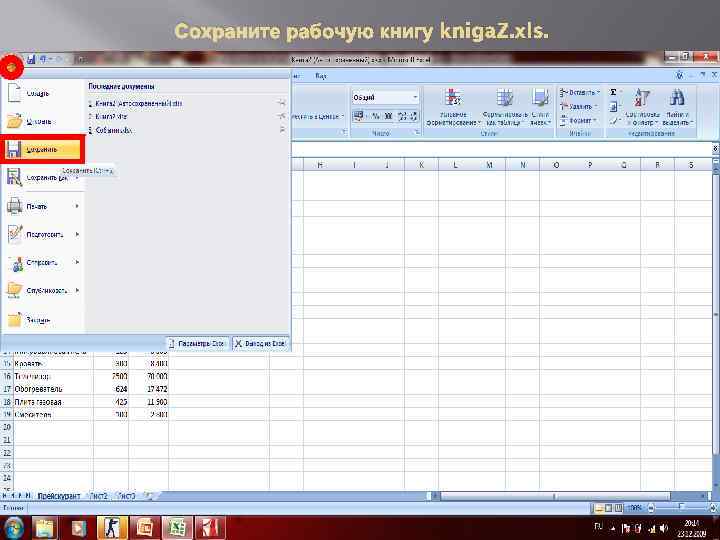Open Найти и выделить binoculars menu

pyautogui.click(x=677, y=107)
